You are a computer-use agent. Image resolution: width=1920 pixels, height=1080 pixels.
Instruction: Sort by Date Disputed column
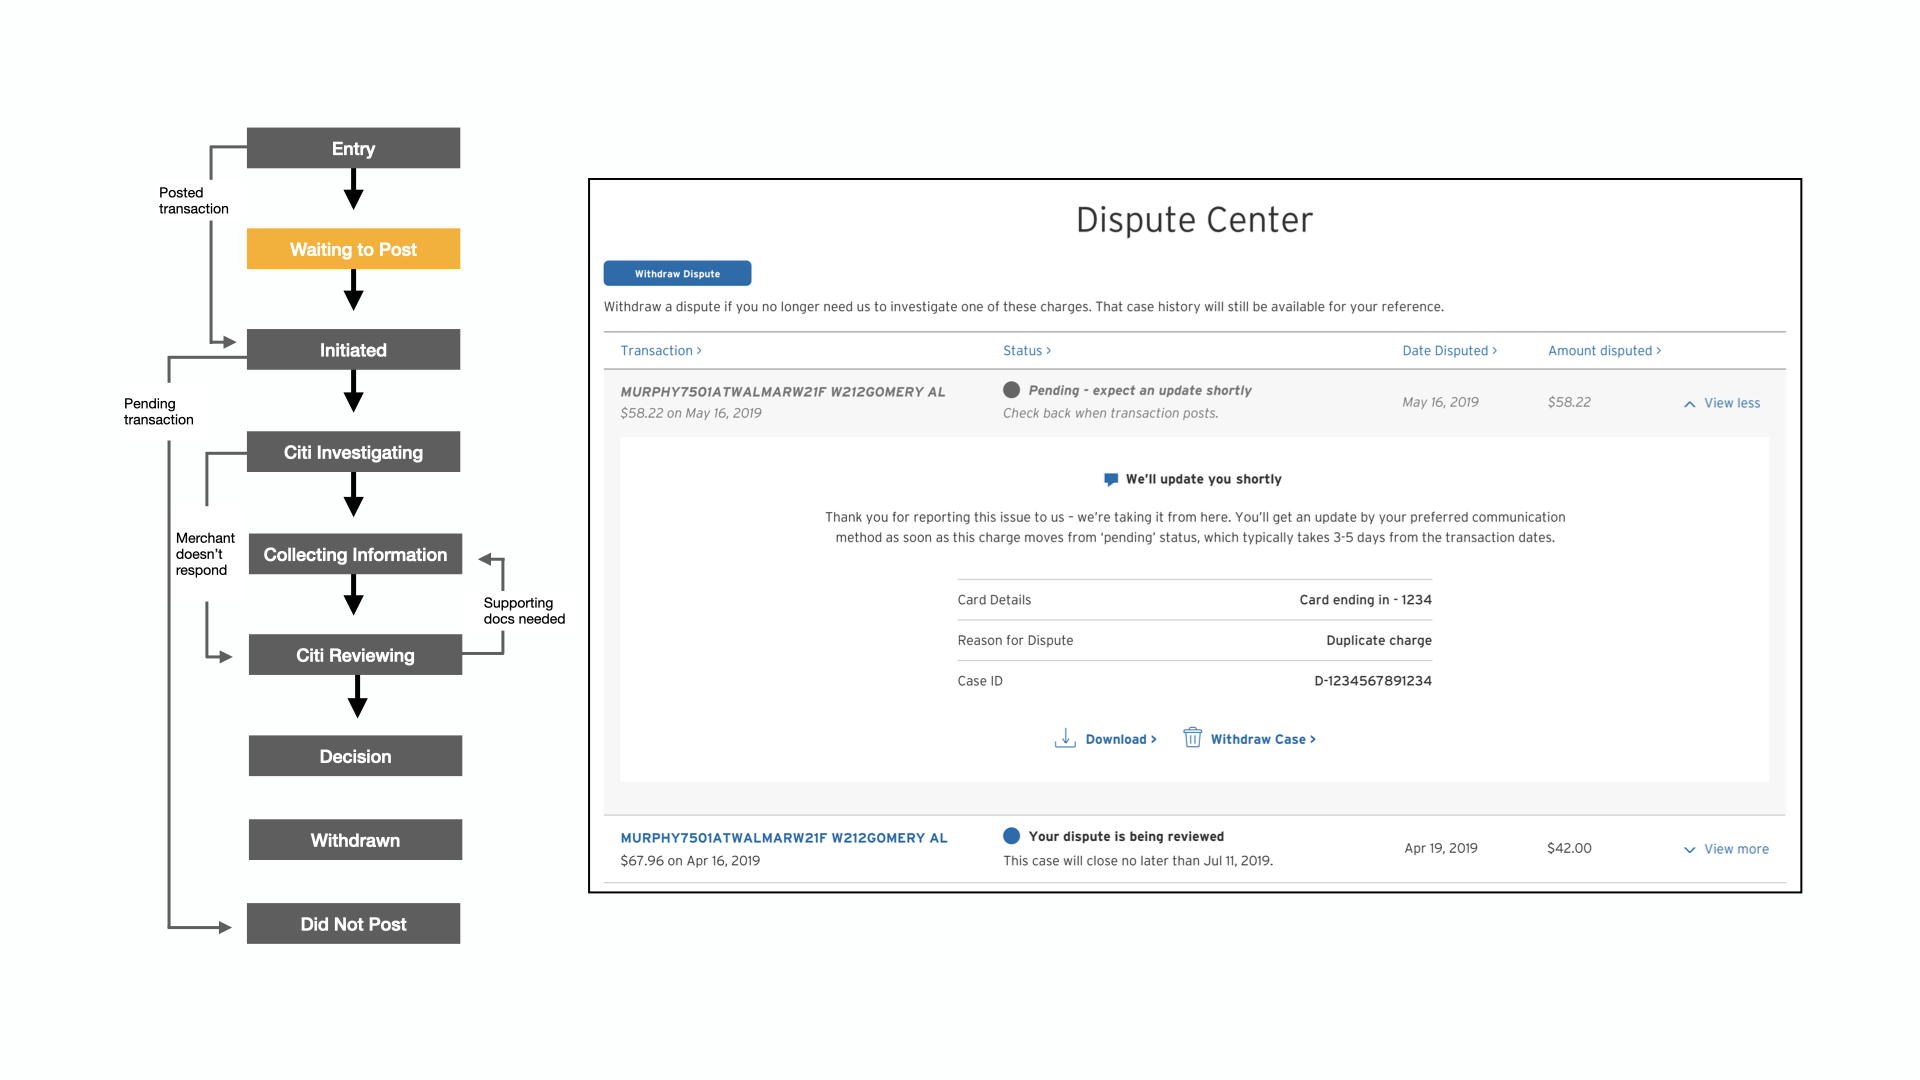[1449, 350]
